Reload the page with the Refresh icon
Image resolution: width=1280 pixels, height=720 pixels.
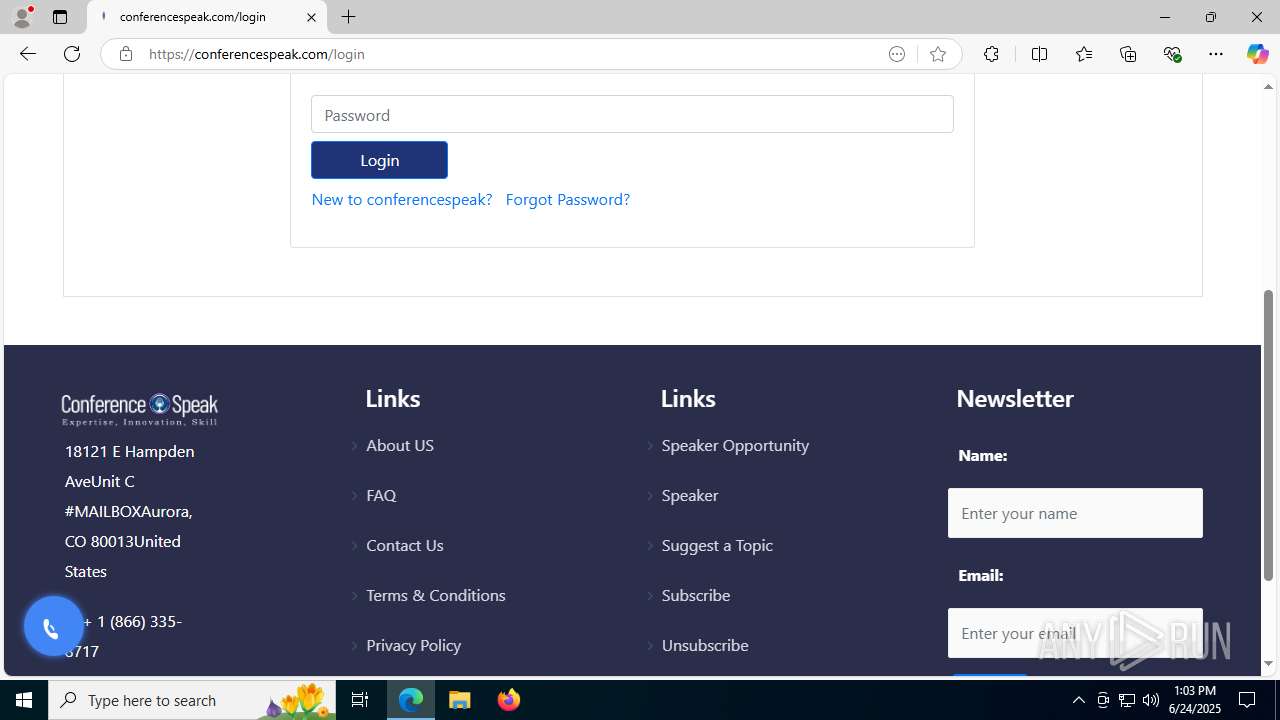tap(72, 54)
